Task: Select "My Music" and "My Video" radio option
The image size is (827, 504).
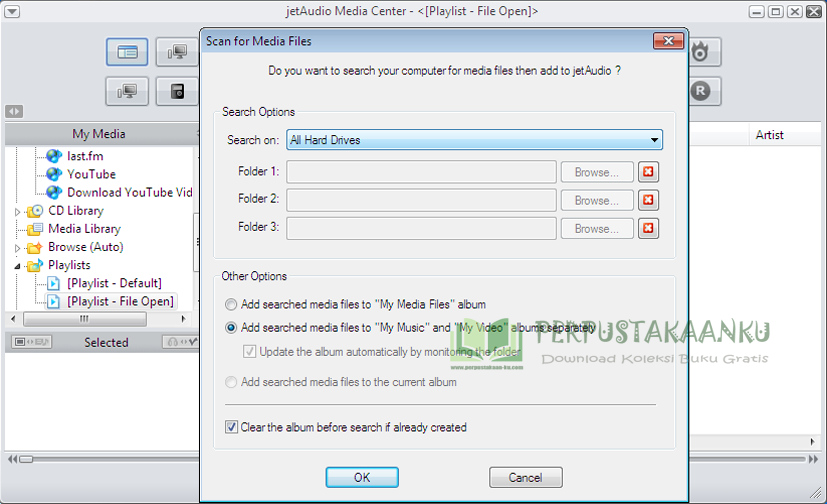Action: (231, 327)
